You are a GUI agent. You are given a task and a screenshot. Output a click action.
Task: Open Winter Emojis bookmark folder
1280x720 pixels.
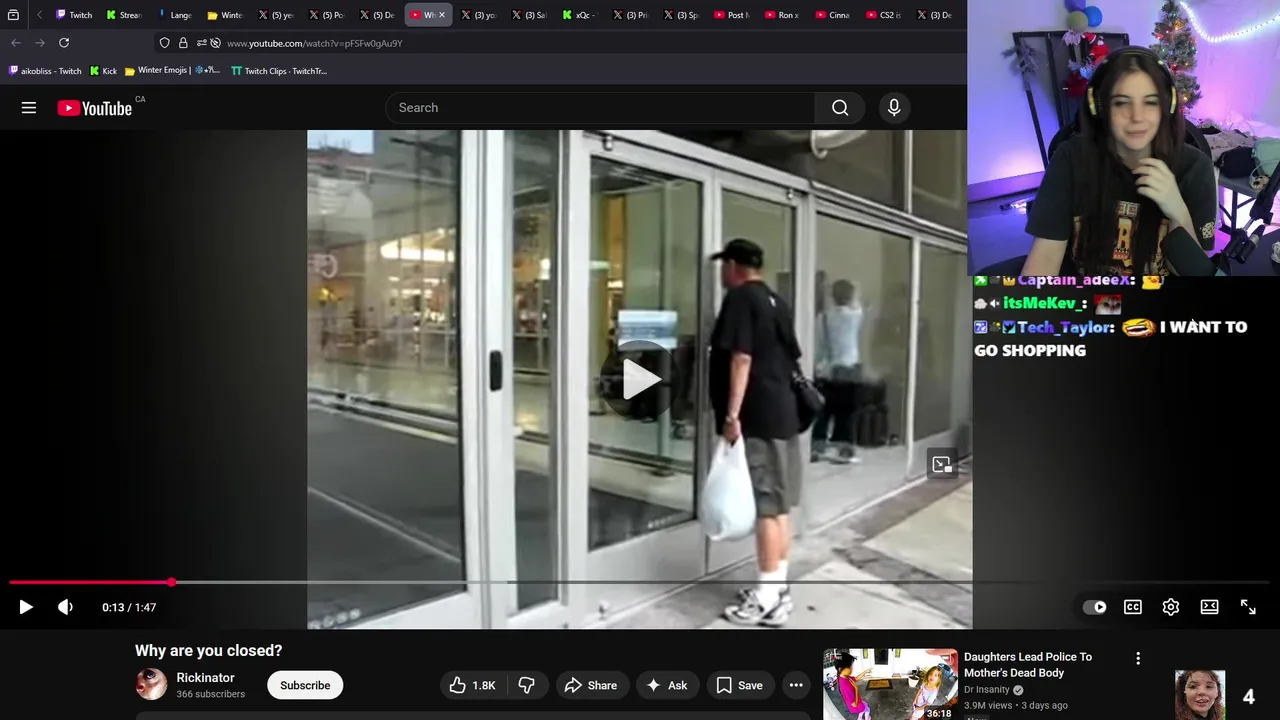coord(173,71)
